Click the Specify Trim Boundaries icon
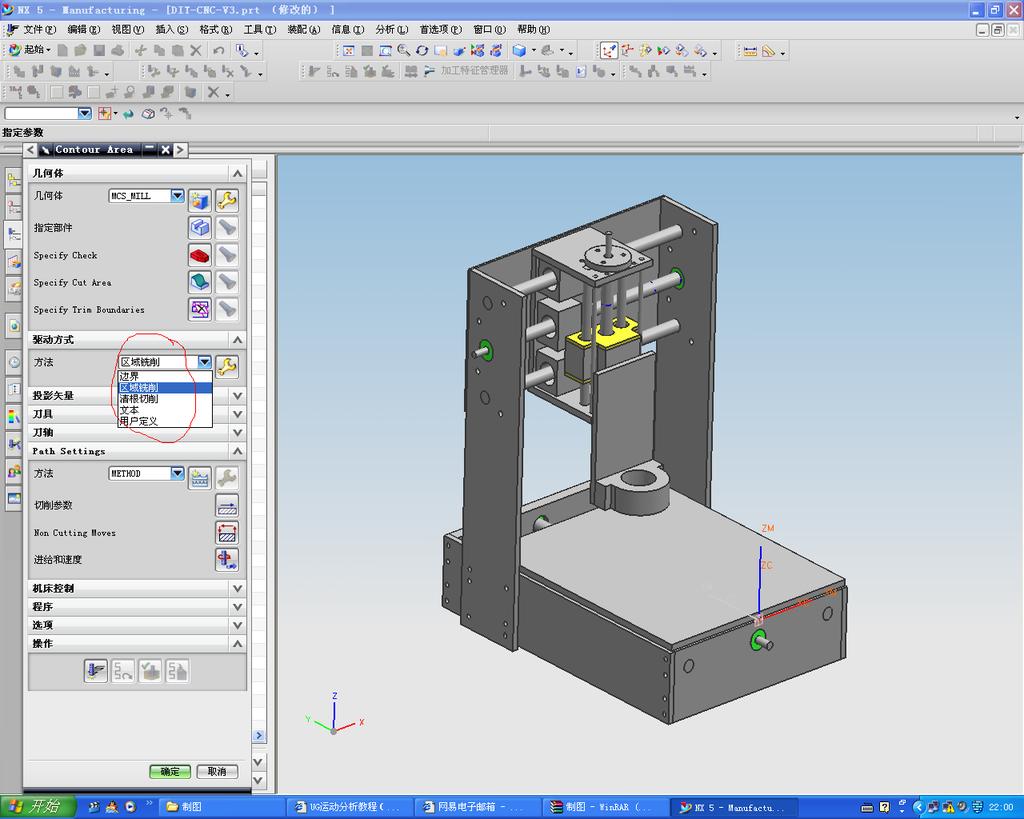The image size is (1024, 819). click(x=200, y=309)
